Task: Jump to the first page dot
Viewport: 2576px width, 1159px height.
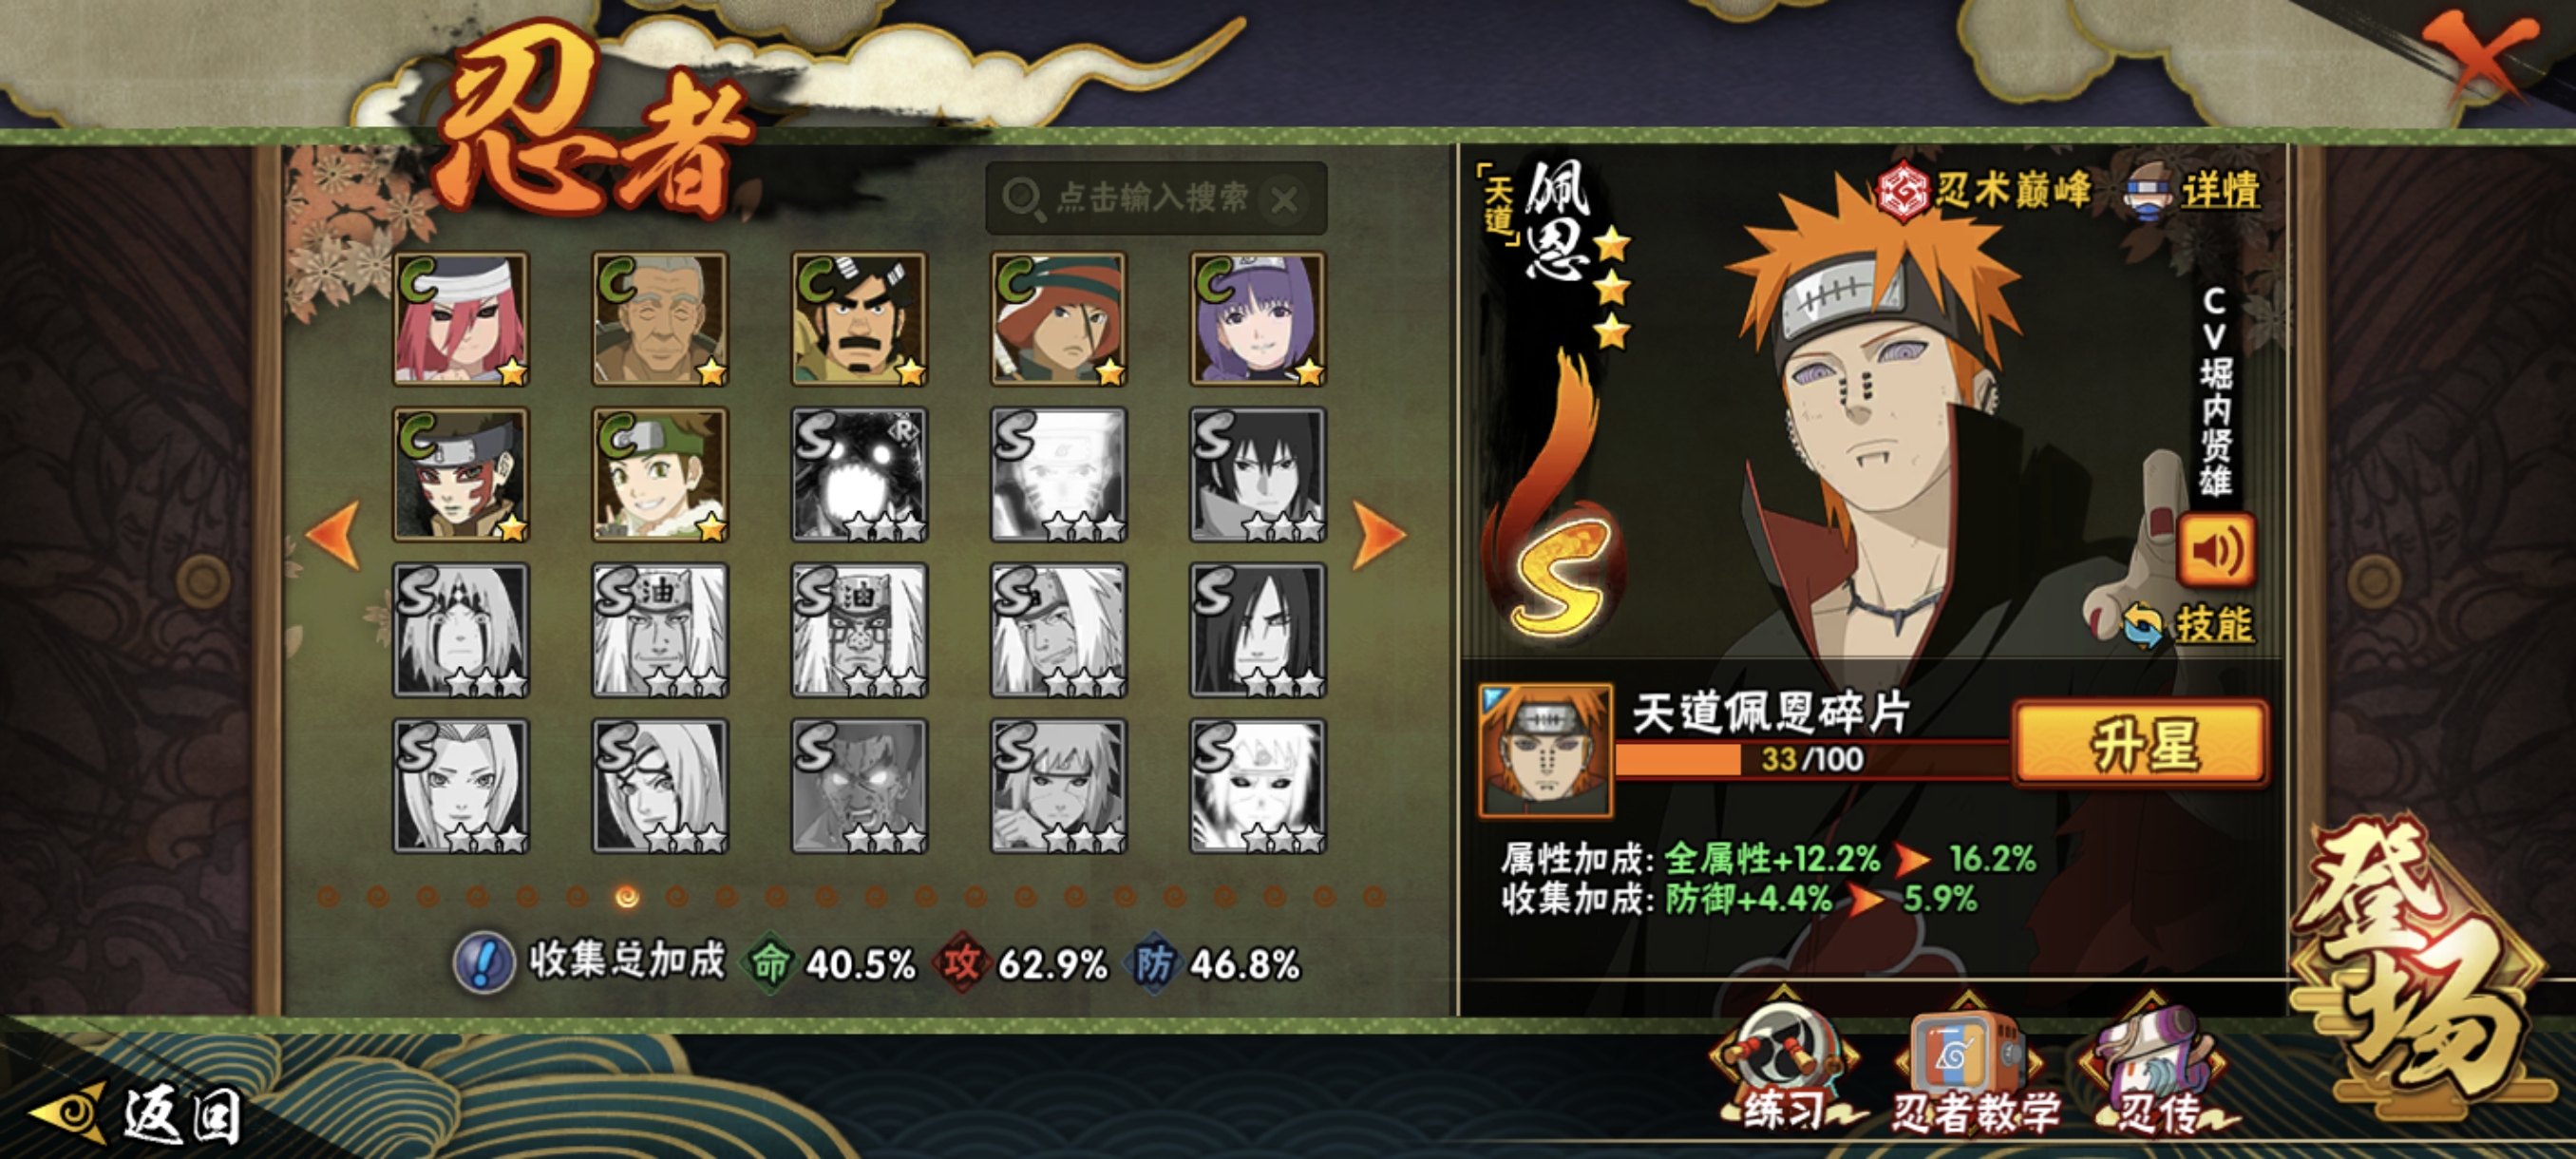Action: (328, 897)
